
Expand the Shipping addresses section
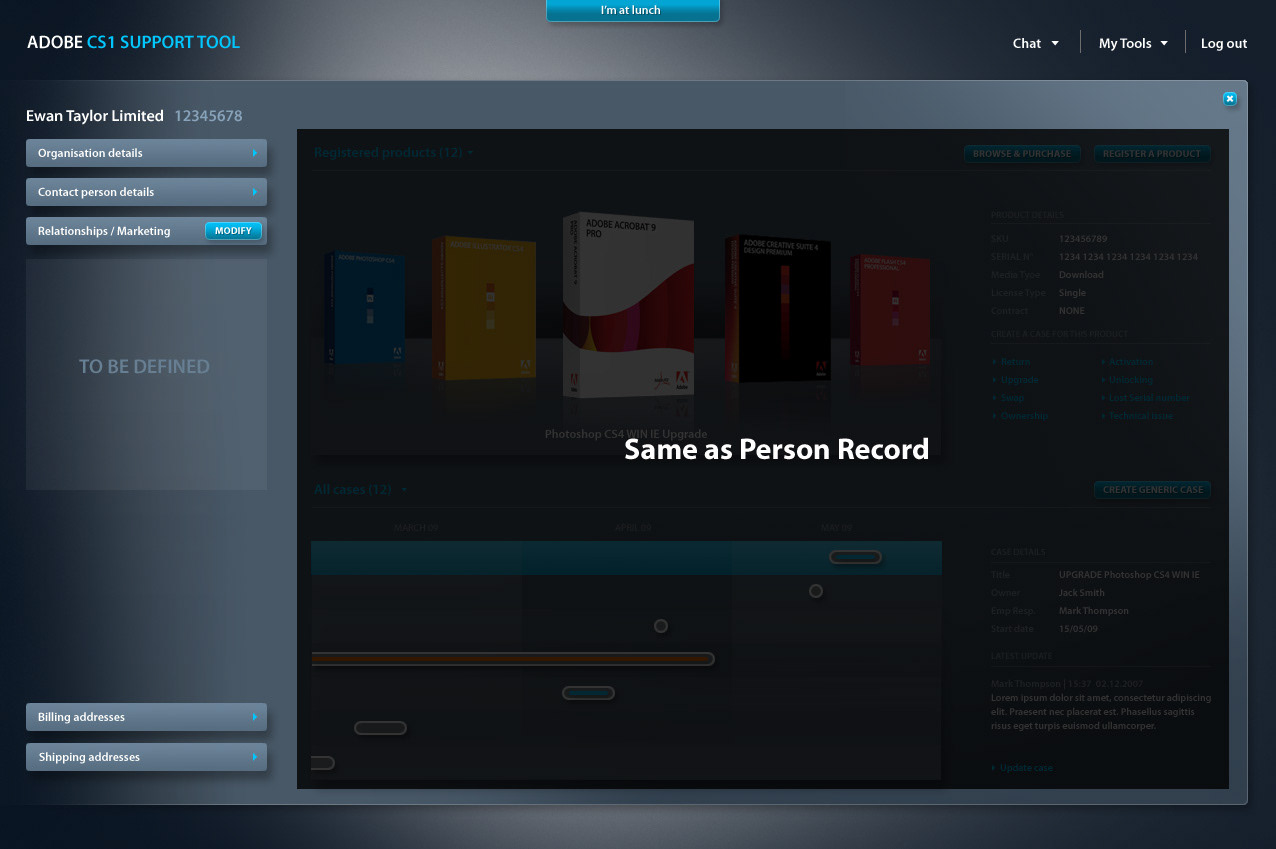point(146,757)
